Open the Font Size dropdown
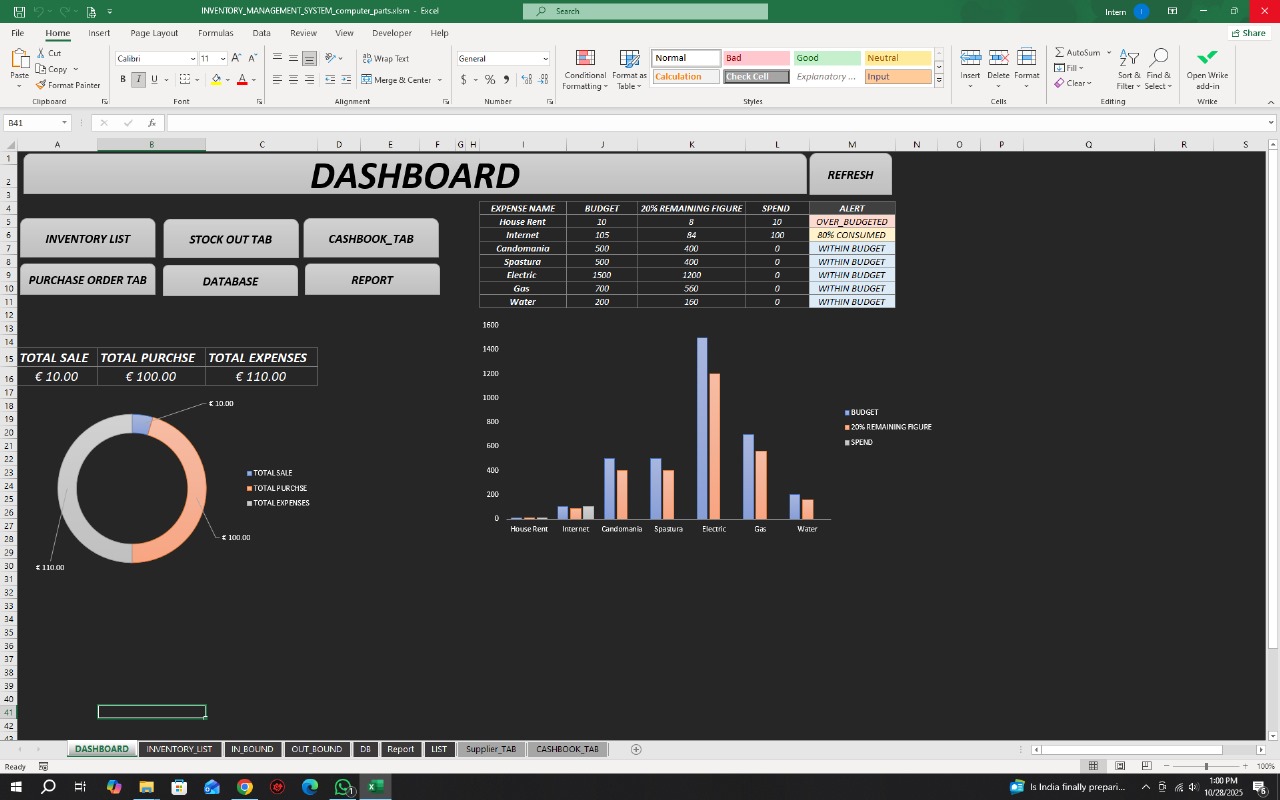The height and width of the screenshot is (800, 1280). pos(222,58)
